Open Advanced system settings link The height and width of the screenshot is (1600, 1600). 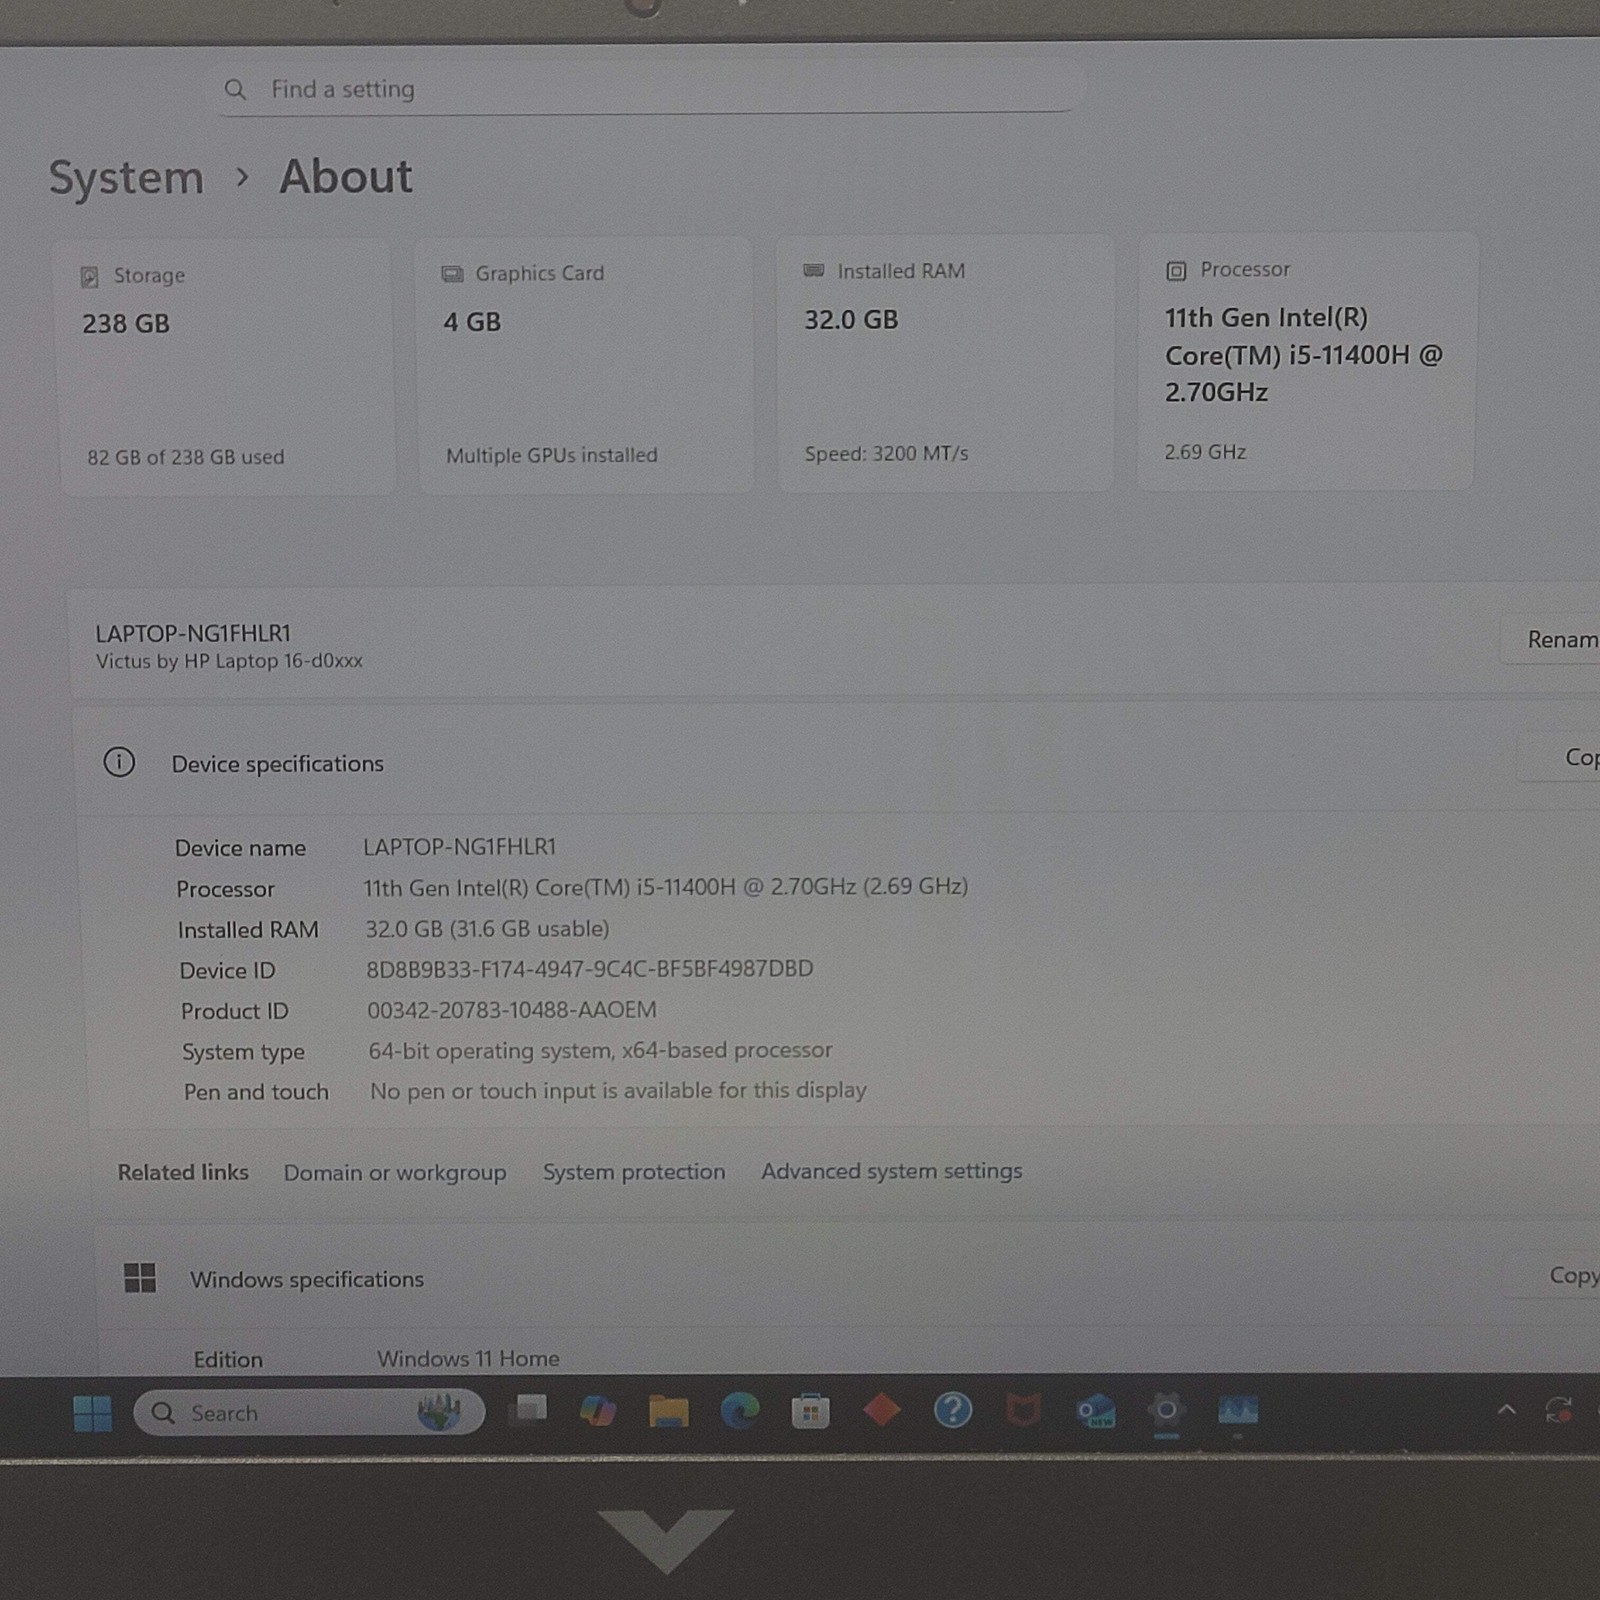(x=892, y=1171)
